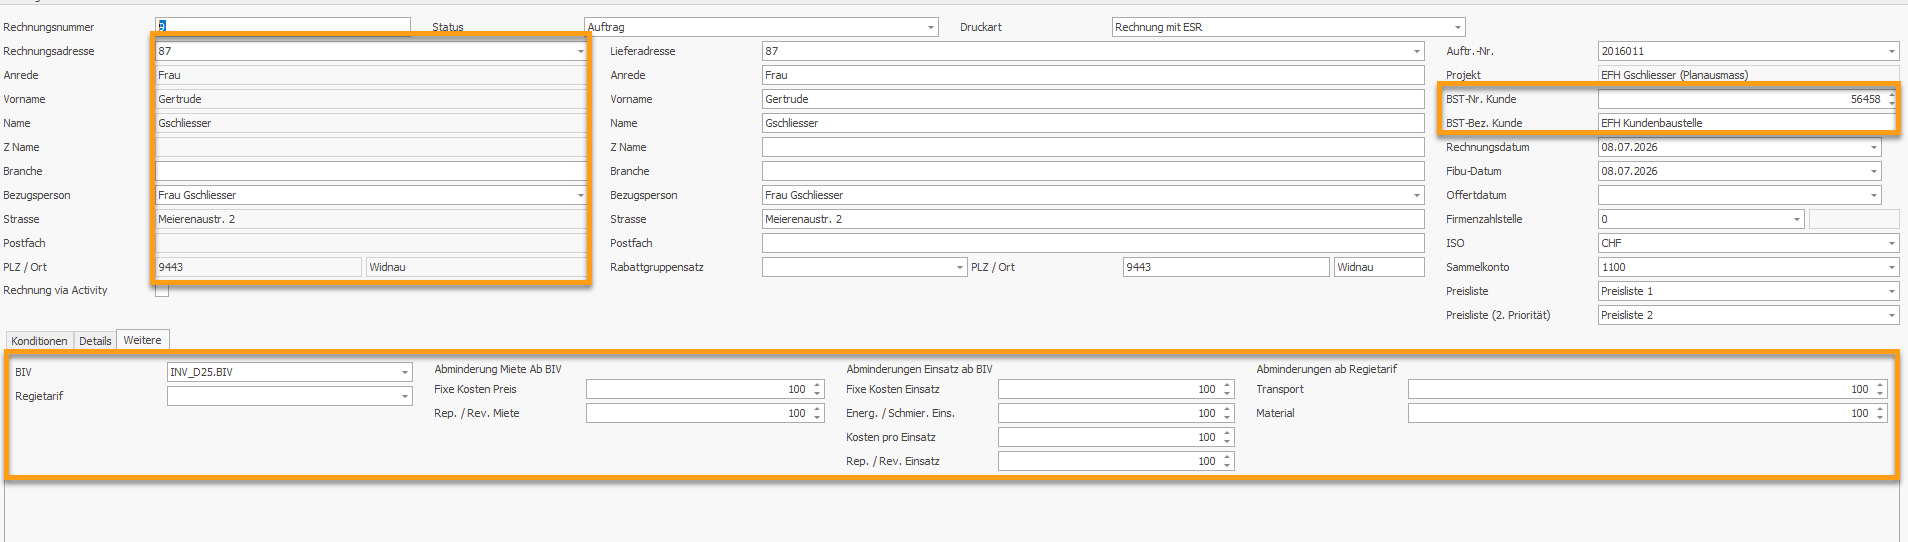Image resolution: width=1908 pixels, height=542 pixels.
Task: Click the delivery Strasse field Meierenaustr. 2
Action: coord(1093,219)
